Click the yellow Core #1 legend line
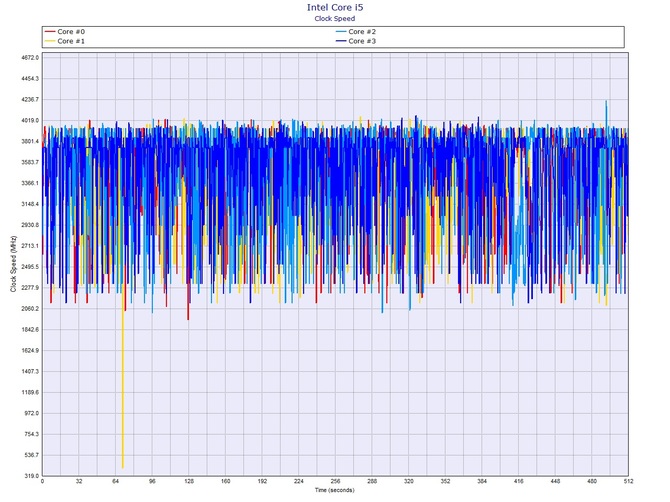This screenshot has height=502, width=670. click(50, 41)
